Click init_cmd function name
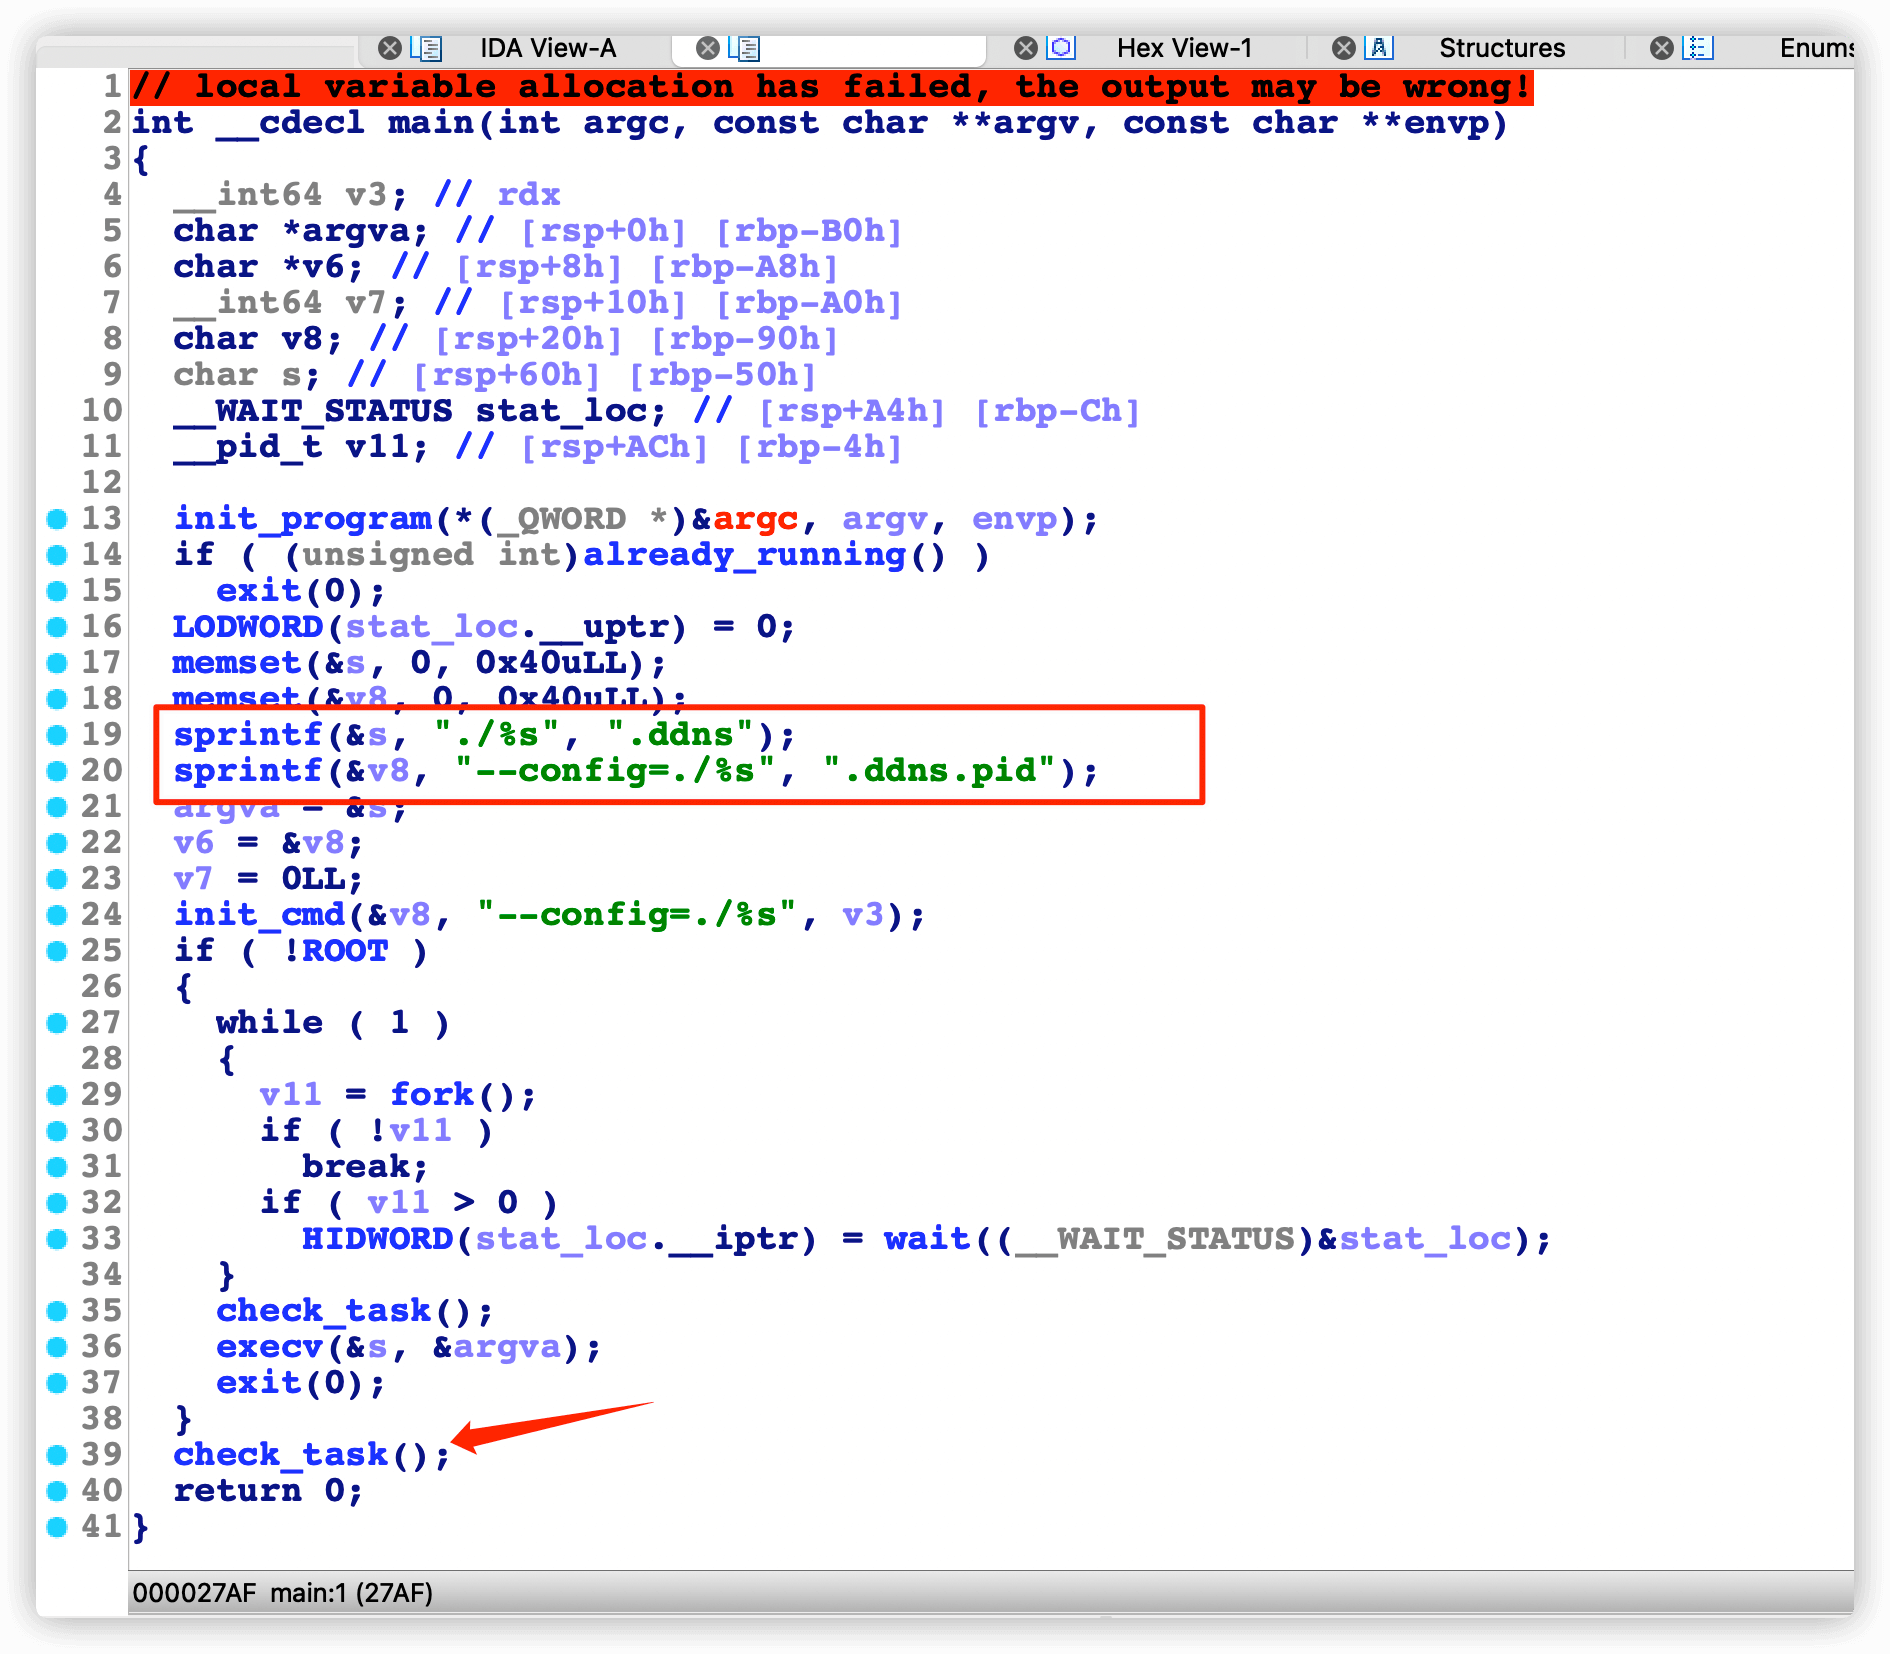1890x1654 pixels. (260, 915)
